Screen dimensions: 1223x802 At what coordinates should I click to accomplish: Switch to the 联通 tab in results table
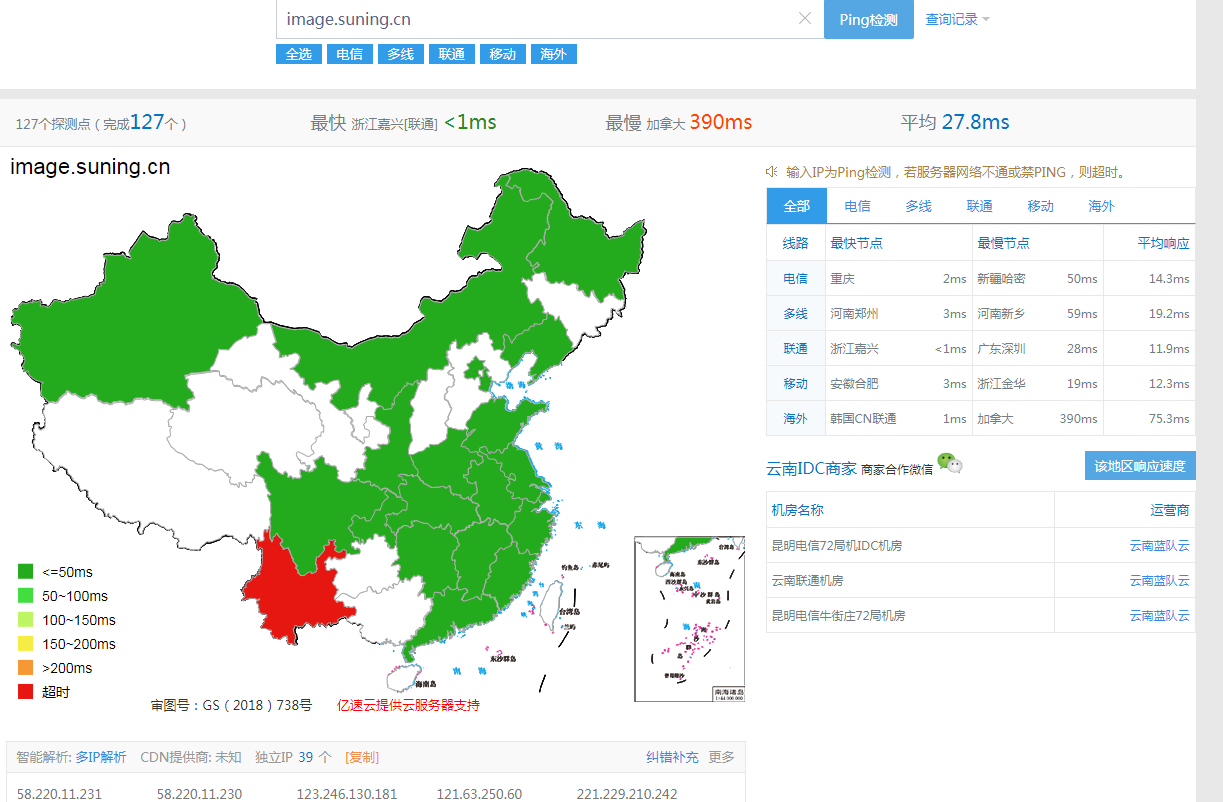980,206
